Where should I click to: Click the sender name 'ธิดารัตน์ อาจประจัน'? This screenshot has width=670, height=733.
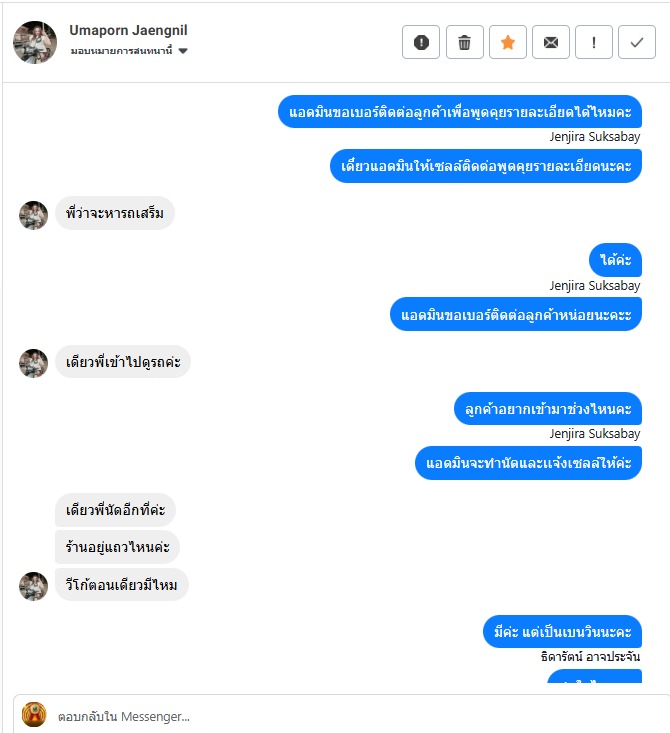point(591,656)
